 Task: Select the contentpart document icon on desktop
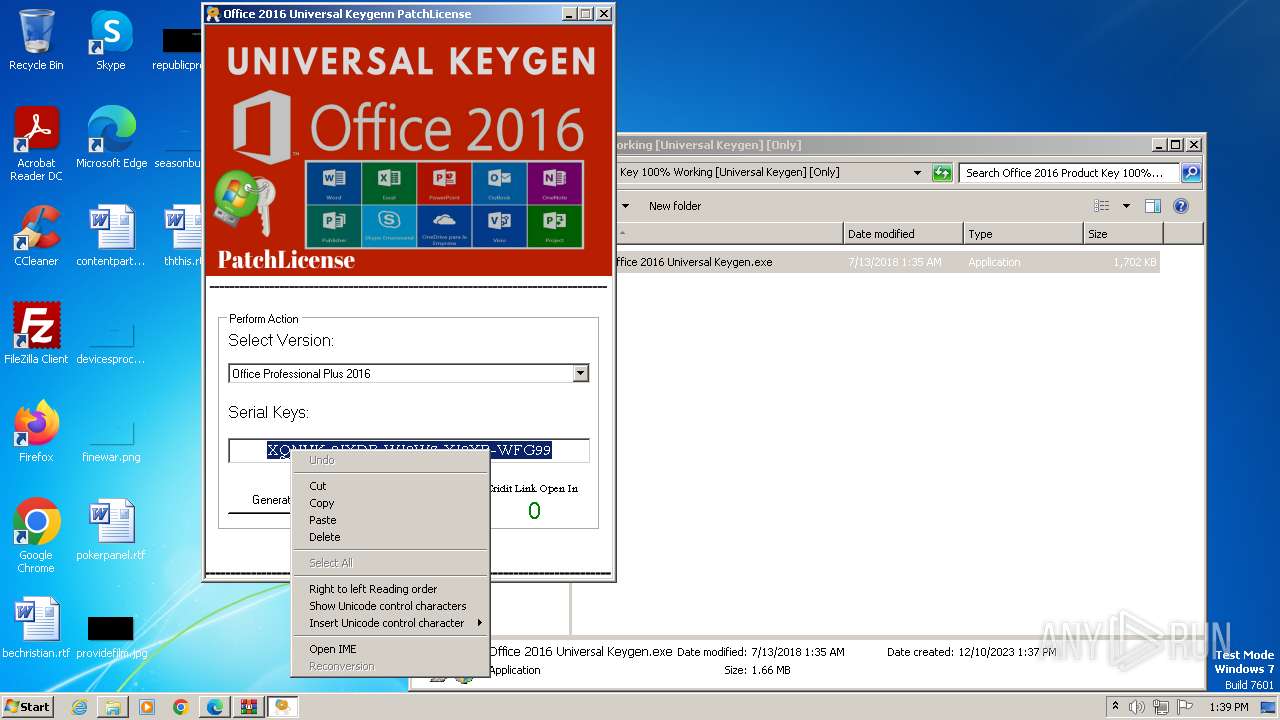111,236
